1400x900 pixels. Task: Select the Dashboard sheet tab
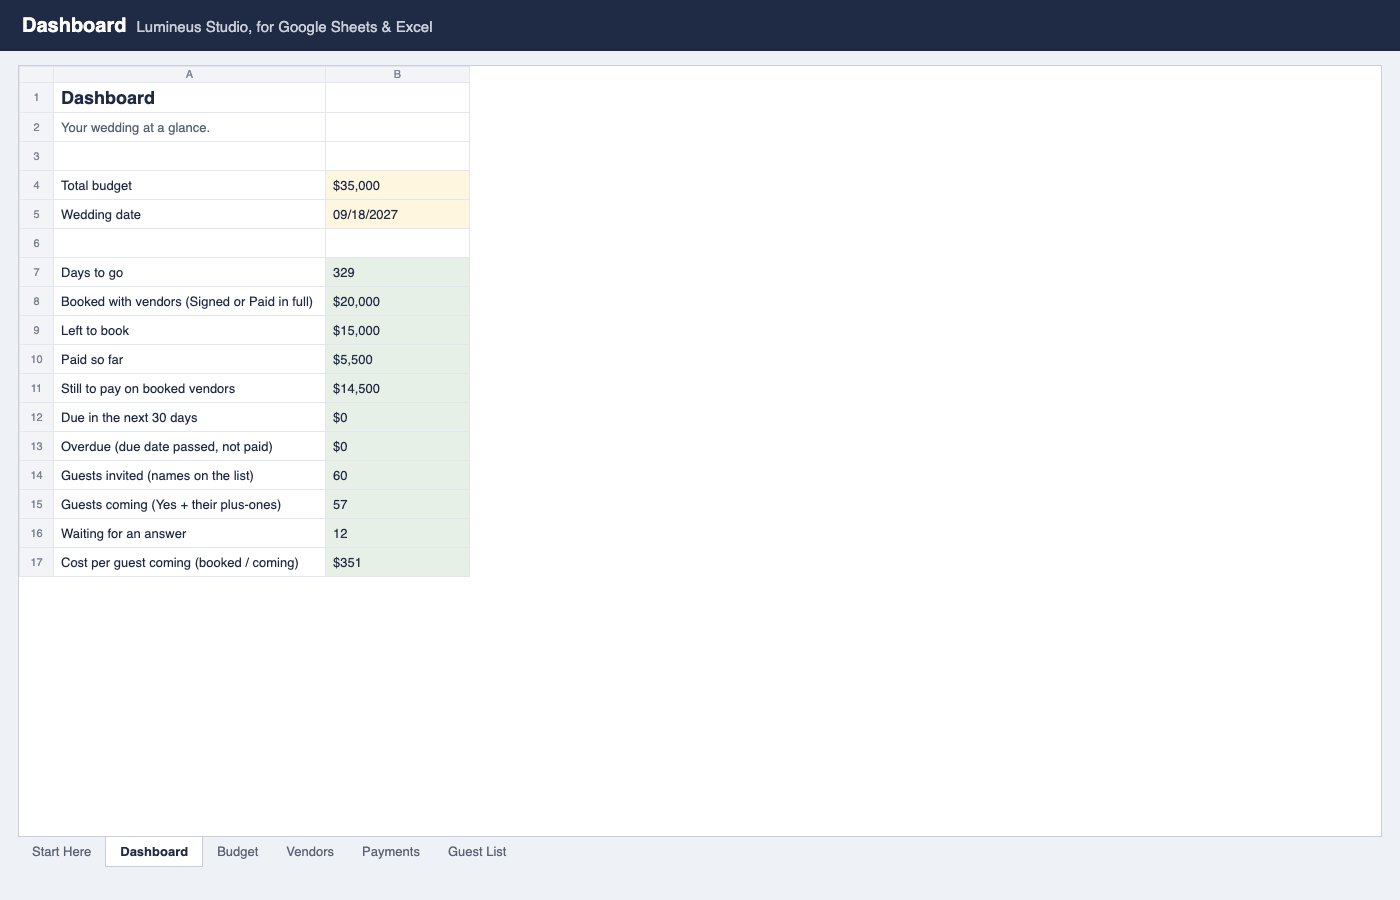click(x=154, y=852)
